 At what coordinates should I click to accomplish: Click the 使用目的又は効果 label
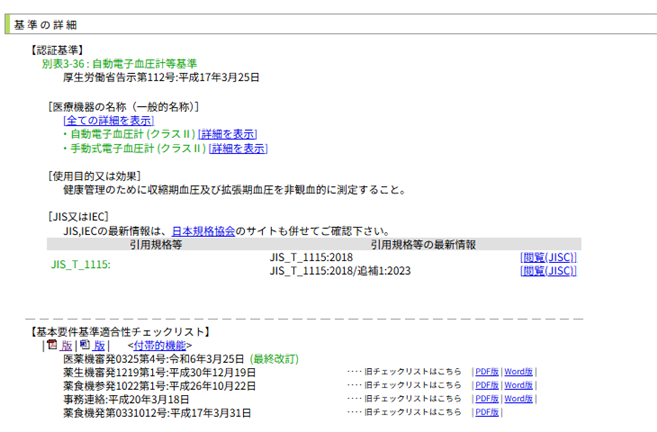(94, 176)
